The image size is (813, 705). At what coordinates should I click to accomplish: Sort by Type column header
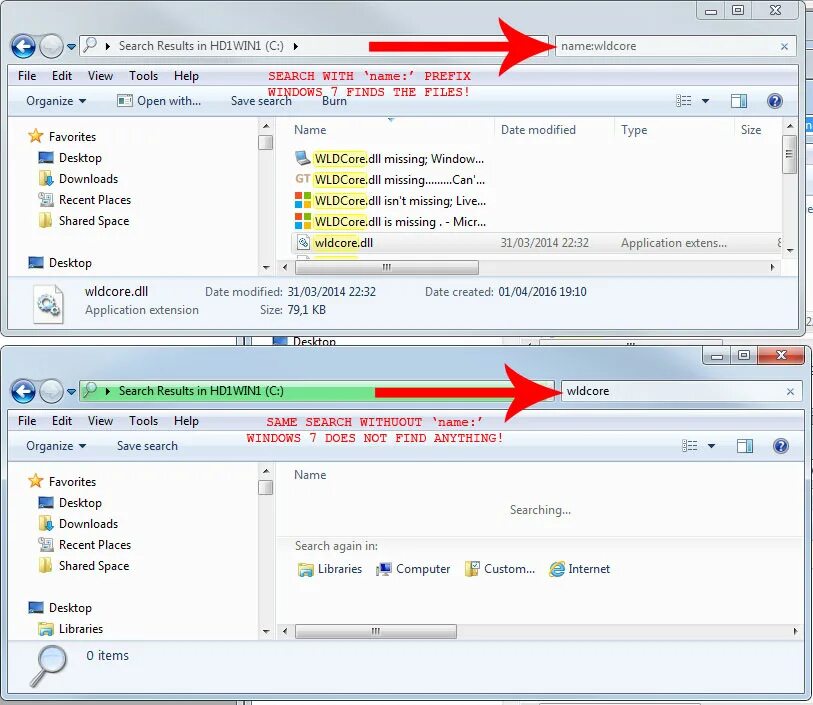click(x=634, y=130)
